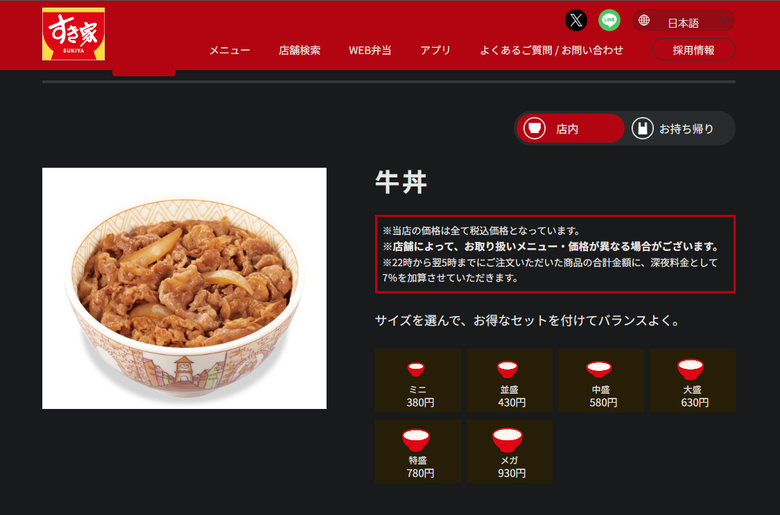This screenshot has width=780, height=515.
Task: Select the ミニ 380円 bowl size
Action: (418, 381)
